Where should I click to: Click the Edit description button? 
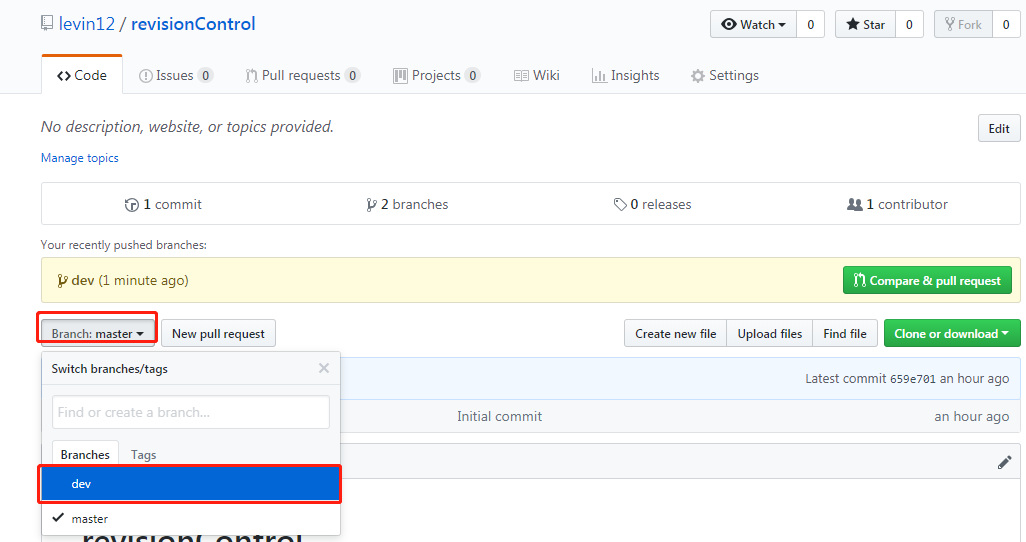pyautogui.click(x=999, y=128)
